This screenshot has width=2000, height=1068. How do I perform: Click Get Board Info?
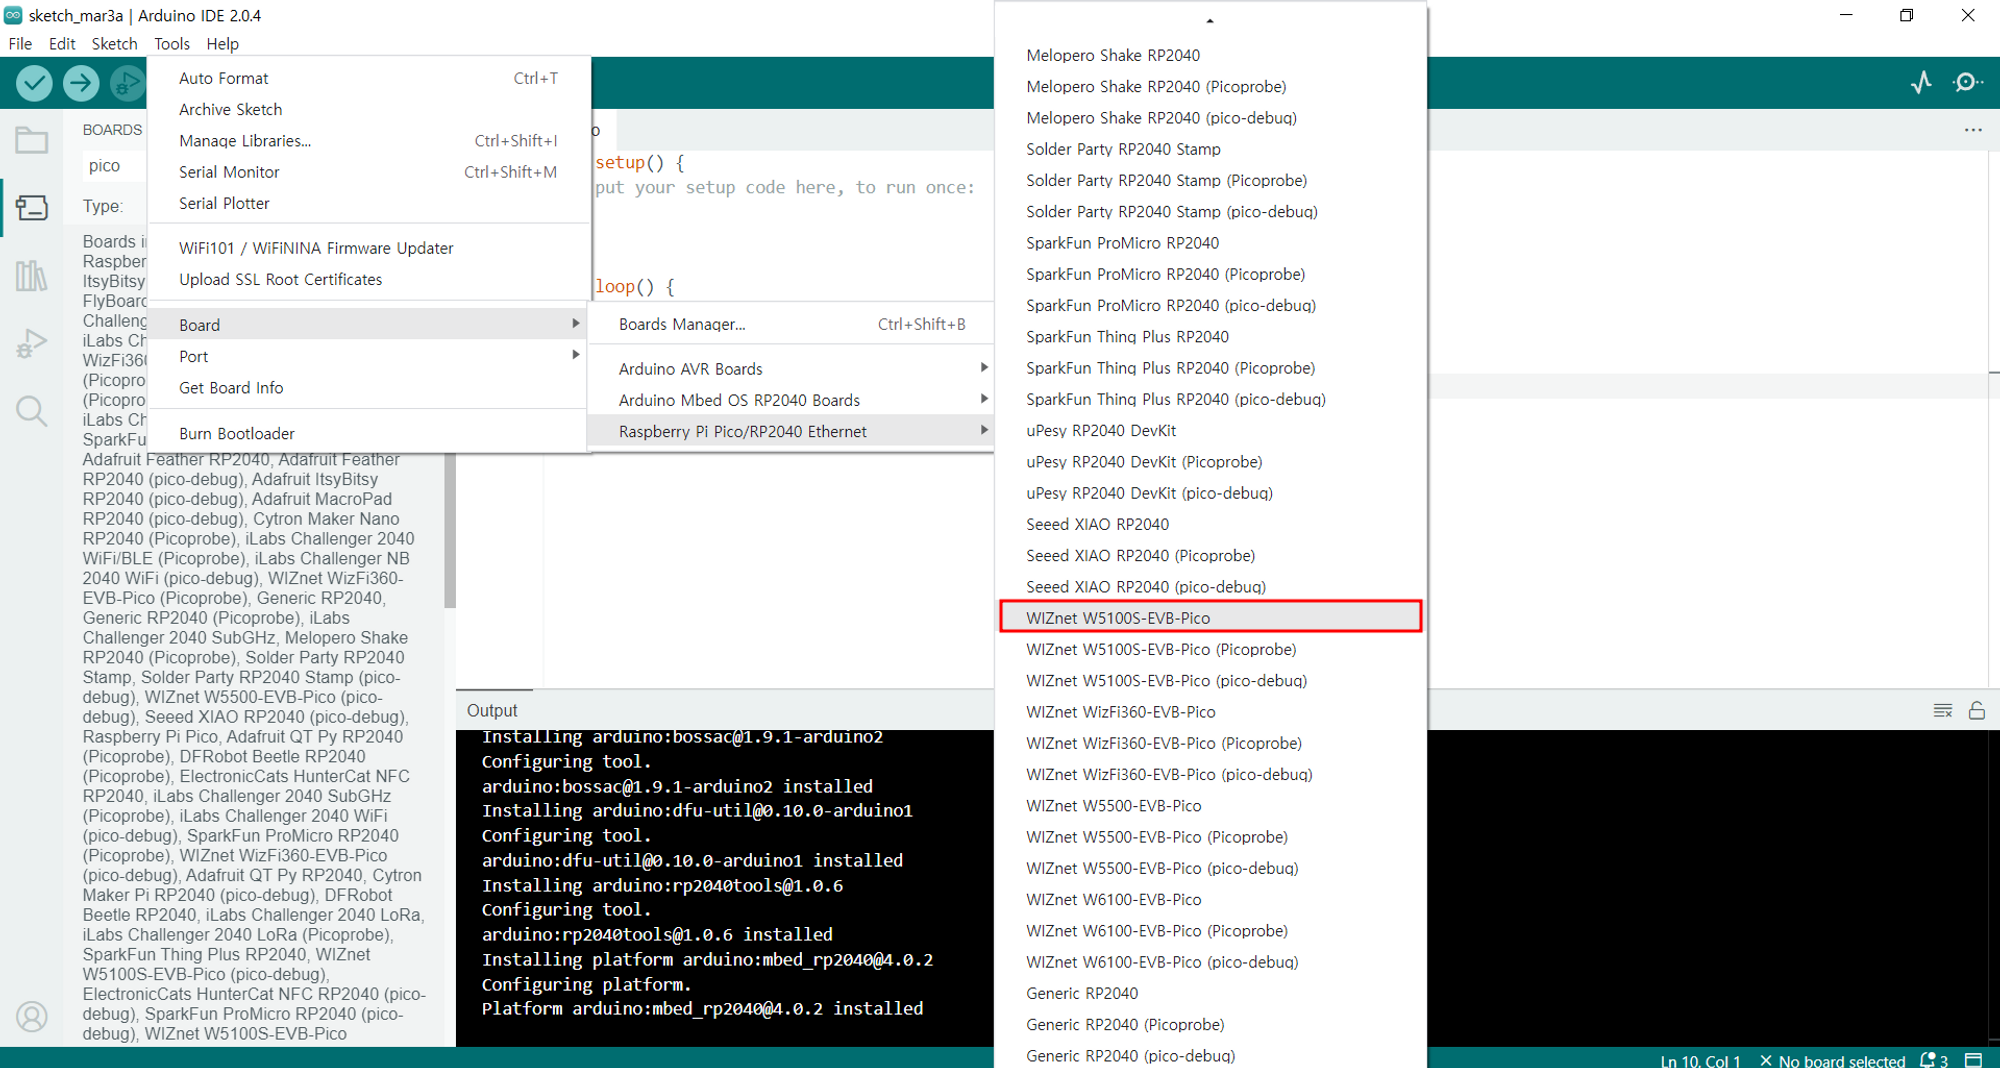click(x=231, y=388)
